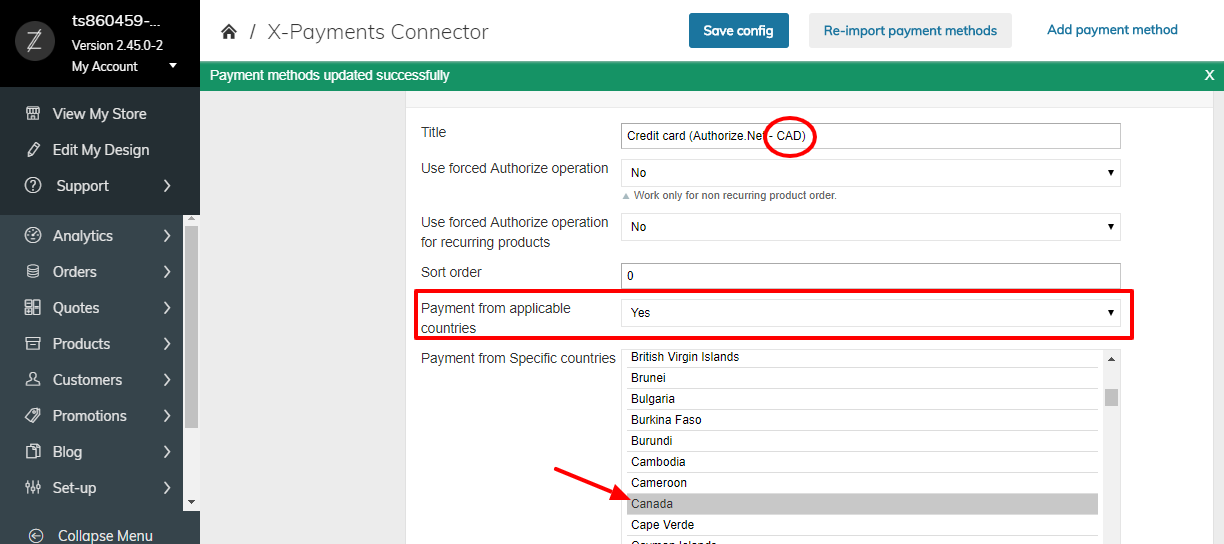
Task: Click sidebar scroll-down arrow
Action: coord(192,501)
